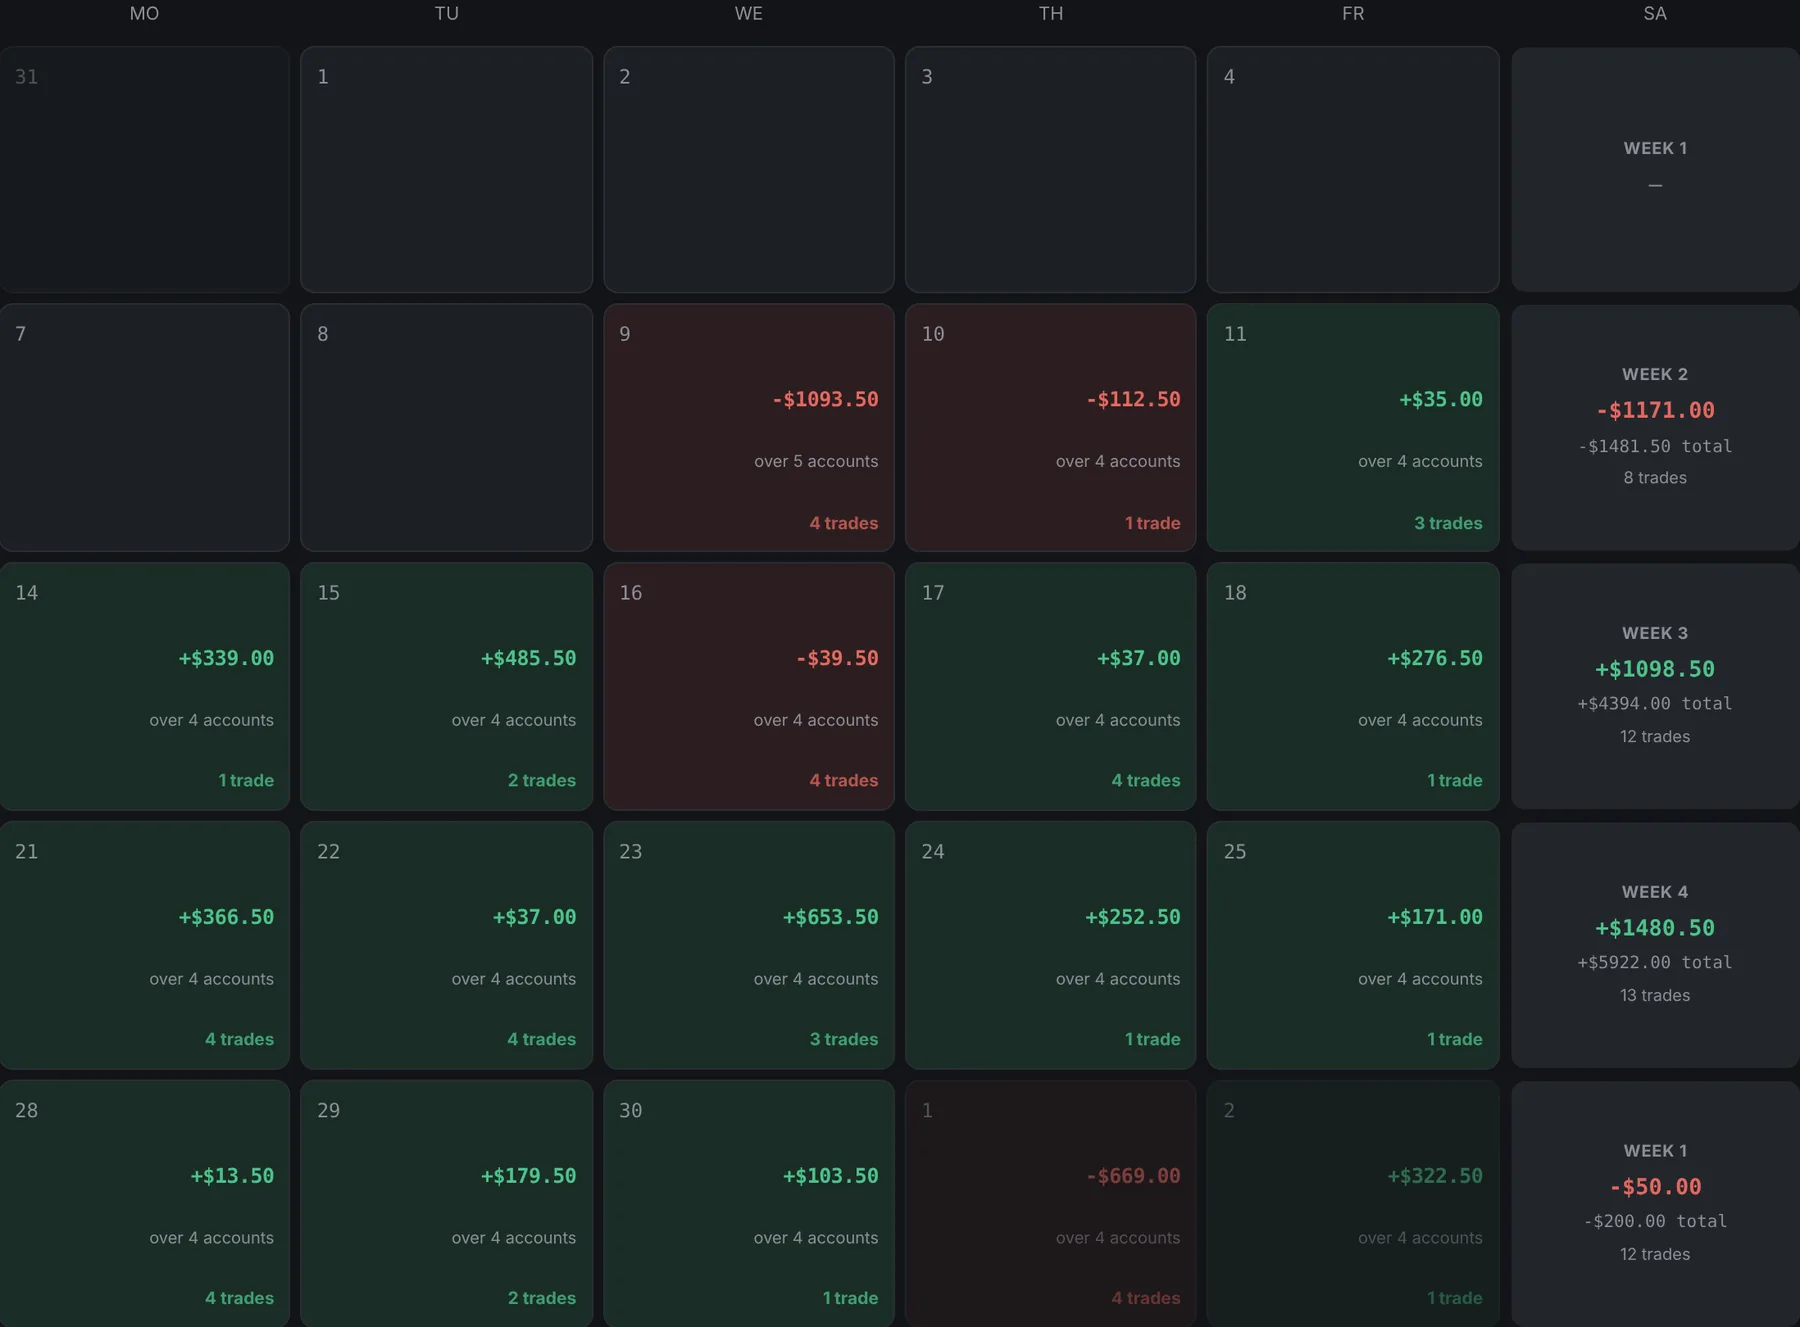Click the FR column header
The image size is (1800, 1327).
[x=1353, y=14]
